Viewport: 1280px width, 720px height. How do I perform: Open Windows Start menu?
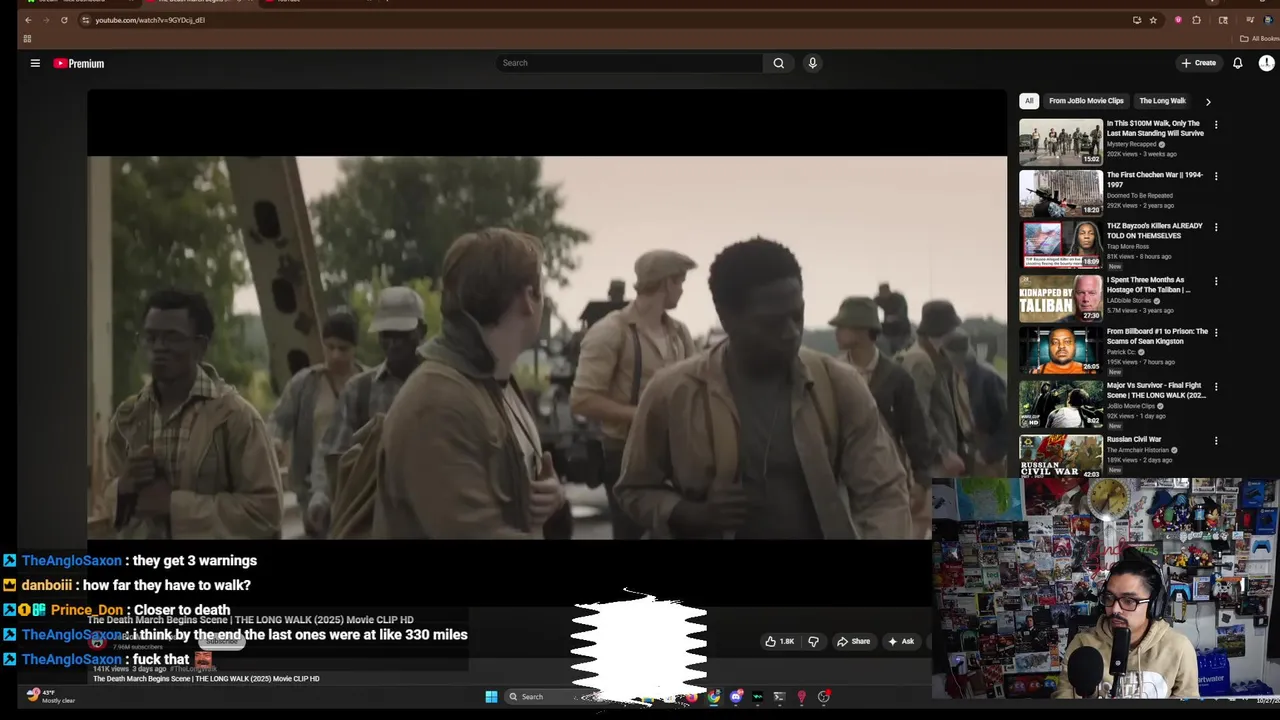coord(491,697)
